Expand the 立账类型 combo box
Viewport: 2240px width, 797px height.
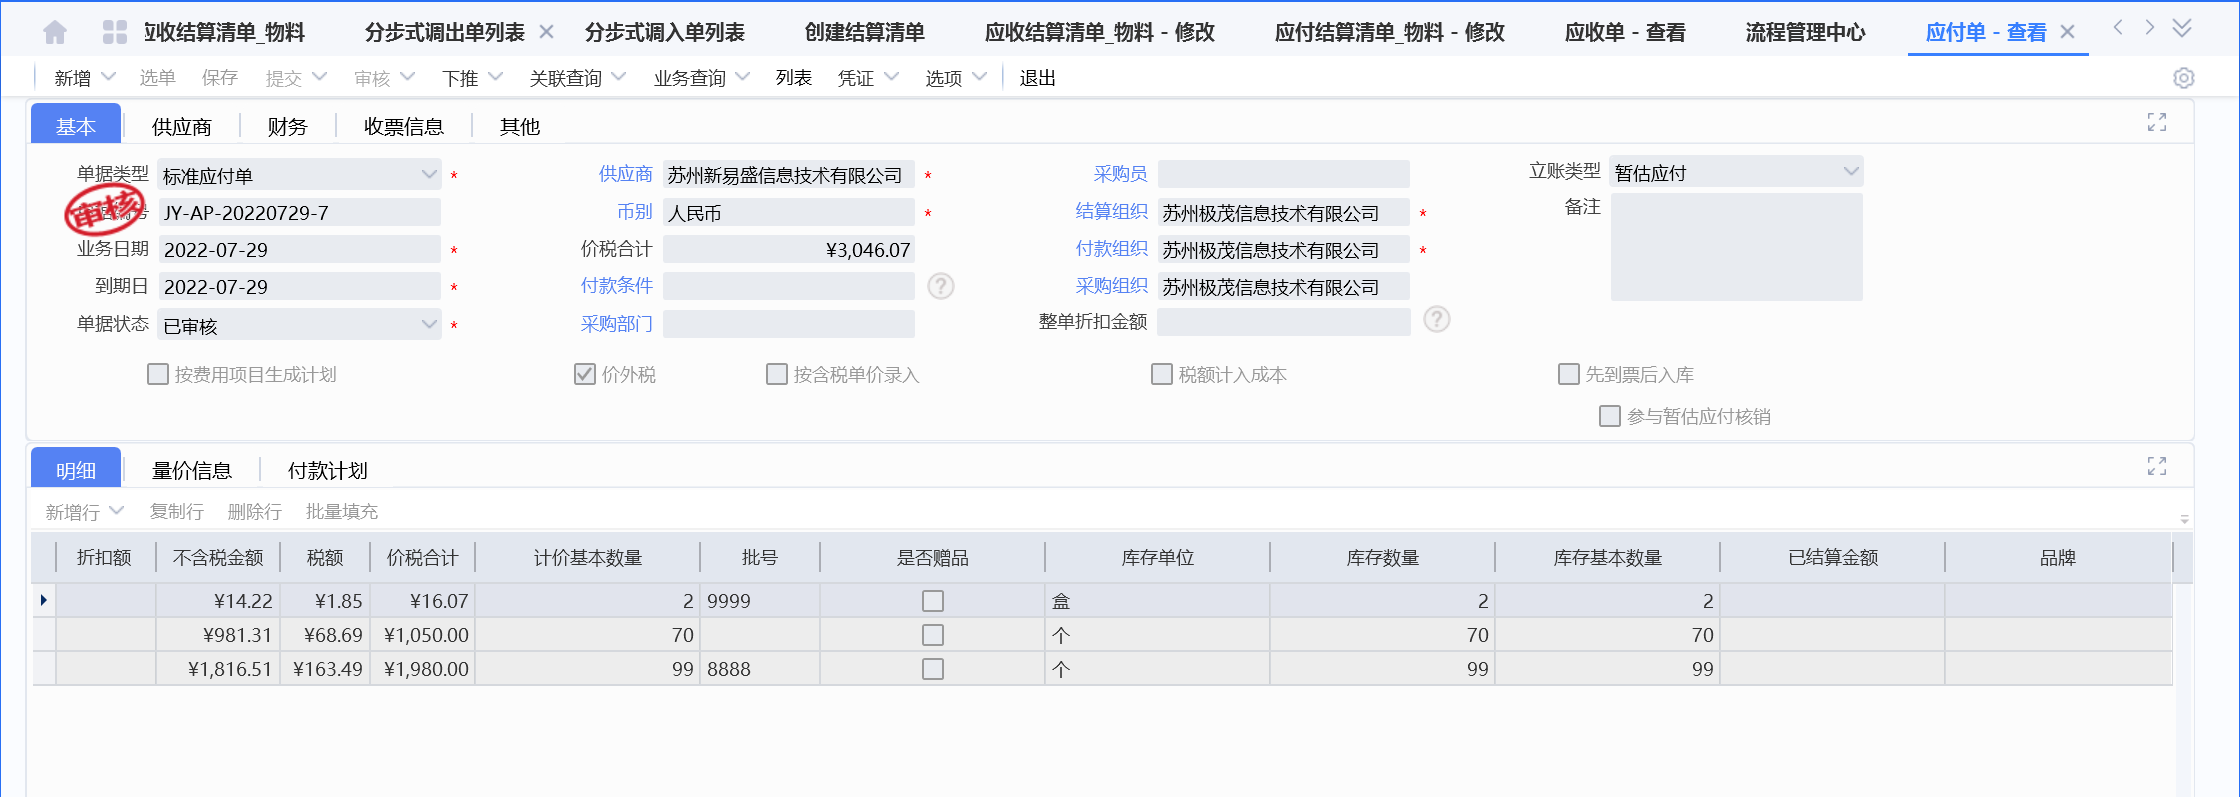[1851, 172]
